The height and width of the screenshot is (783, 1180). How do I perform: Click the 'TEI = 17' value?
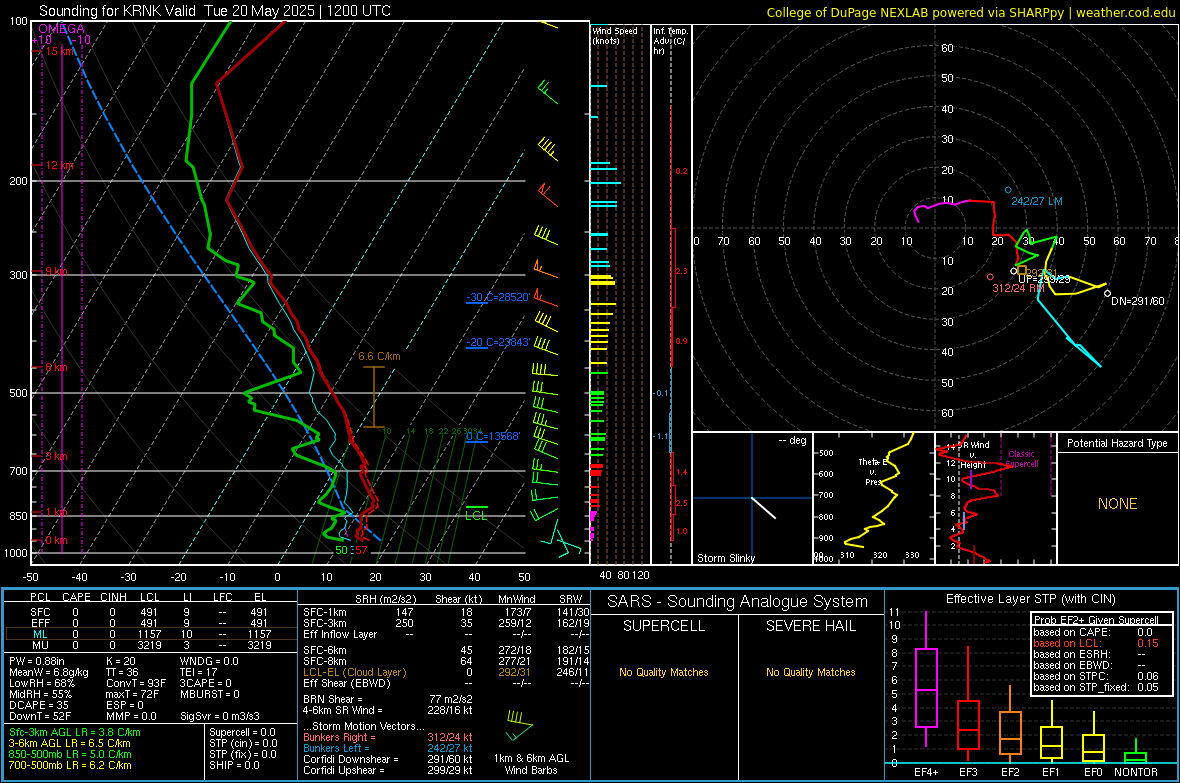199,672
